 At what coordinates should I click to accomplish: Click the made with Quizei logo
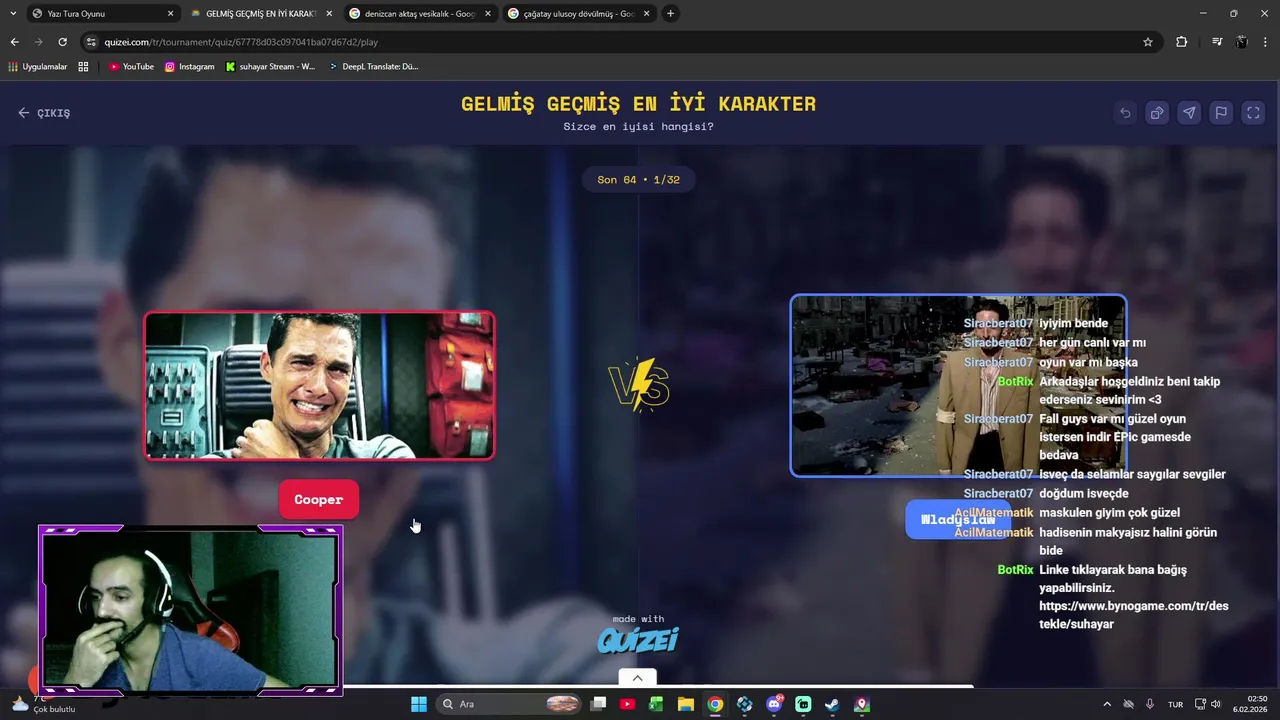click(638, 634)
